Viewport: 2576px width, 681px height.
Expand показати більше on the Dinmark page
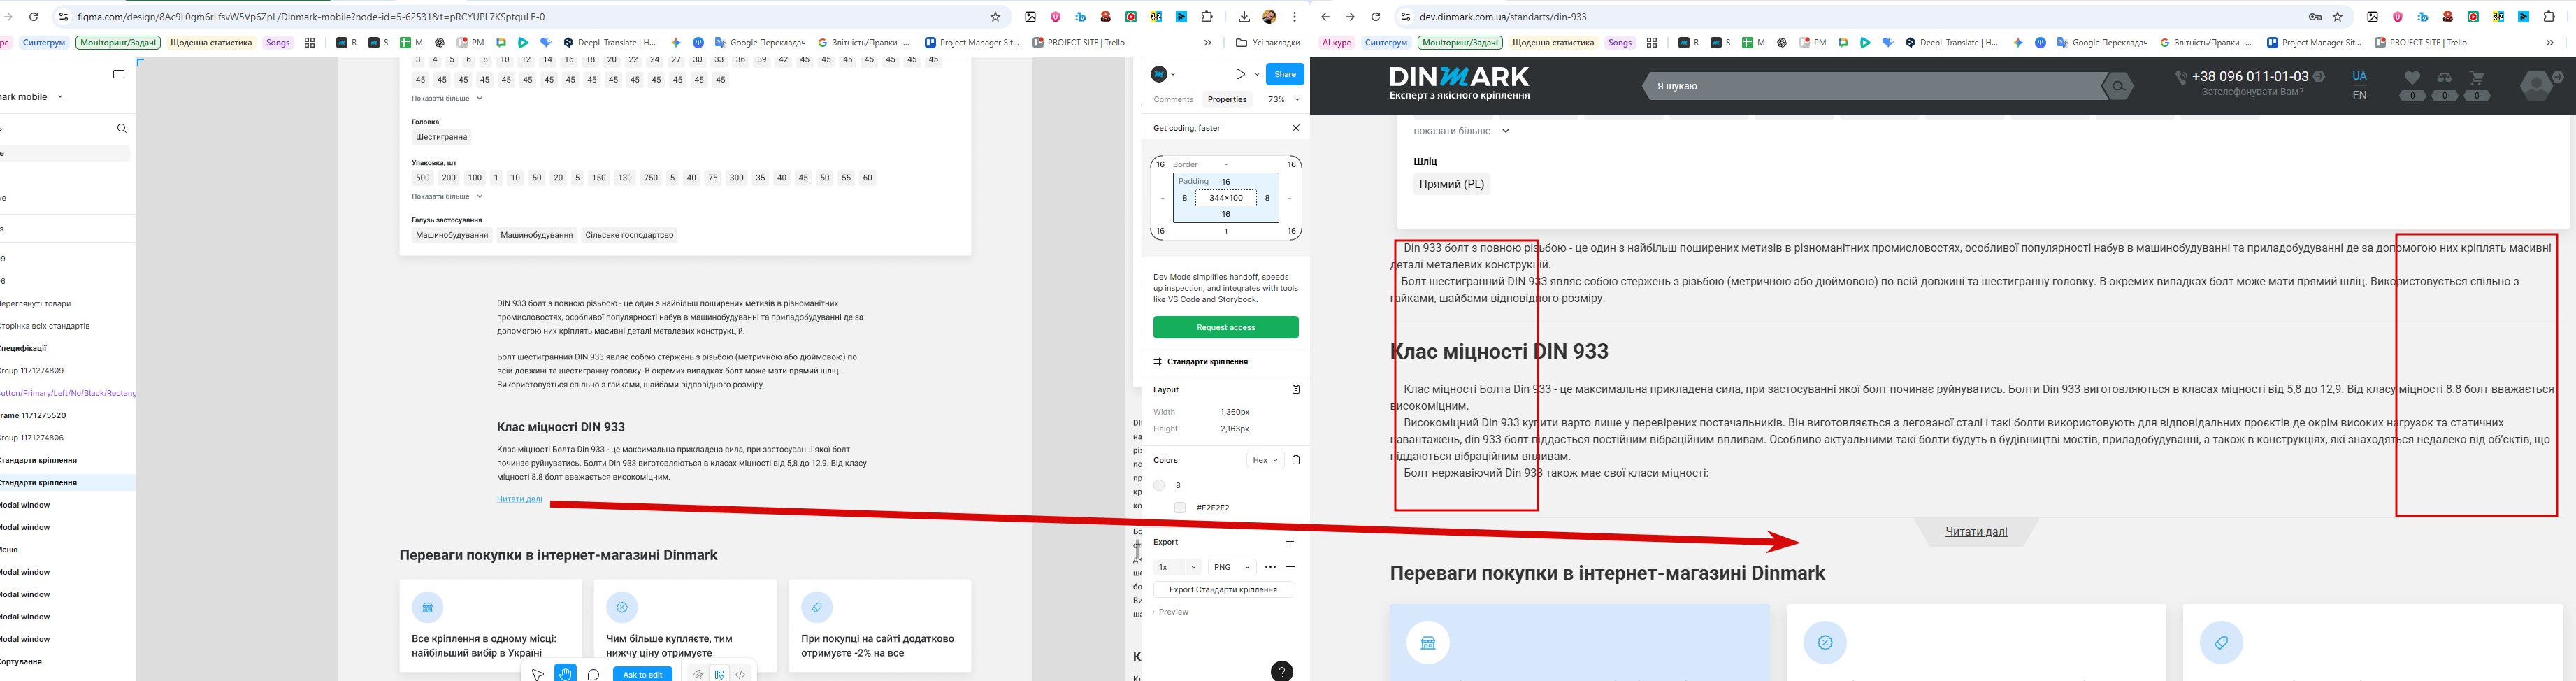click(x=1461, y=131)
